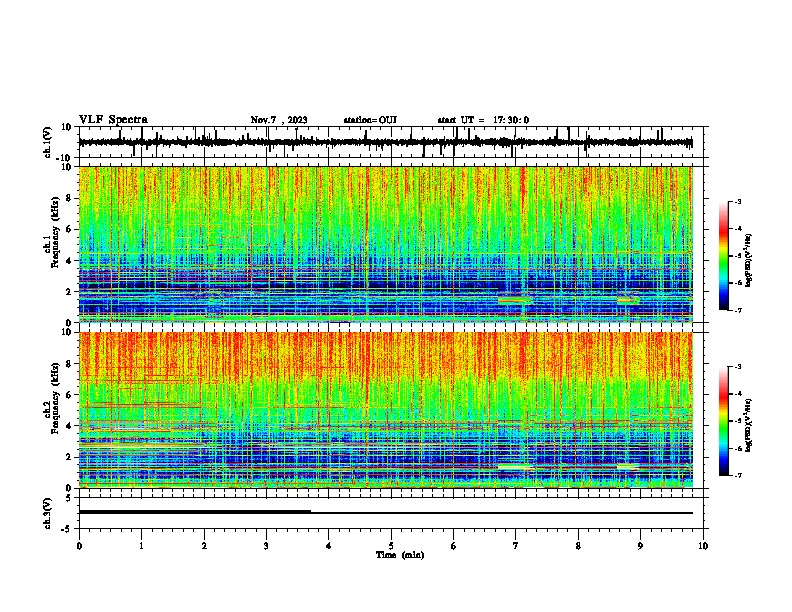Select the "start UT = 17:30: 0" label
The height and width of the screenshot is (612, 792).
483,120
